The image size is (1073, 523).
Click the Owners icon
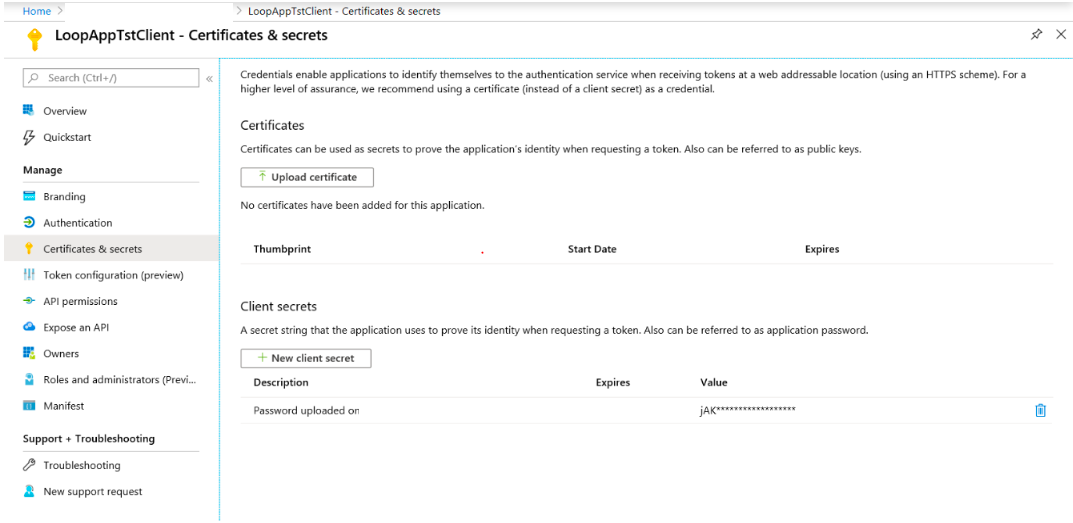coord(29,353)
